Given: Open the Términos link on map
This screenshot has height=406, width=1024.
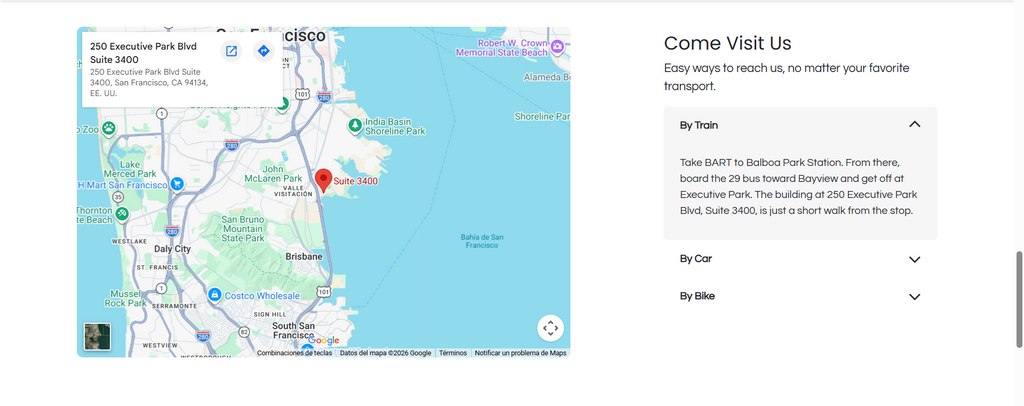Looking at the screenshot, I should pos(453,353).
